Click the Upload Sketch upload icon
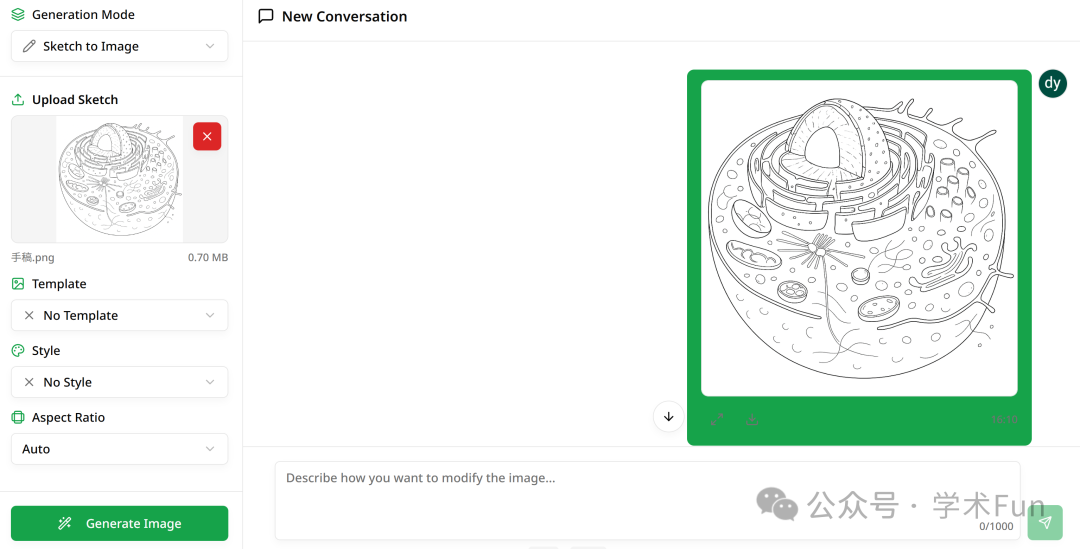This screenshot has width=1080, height=549. [18, 100]
